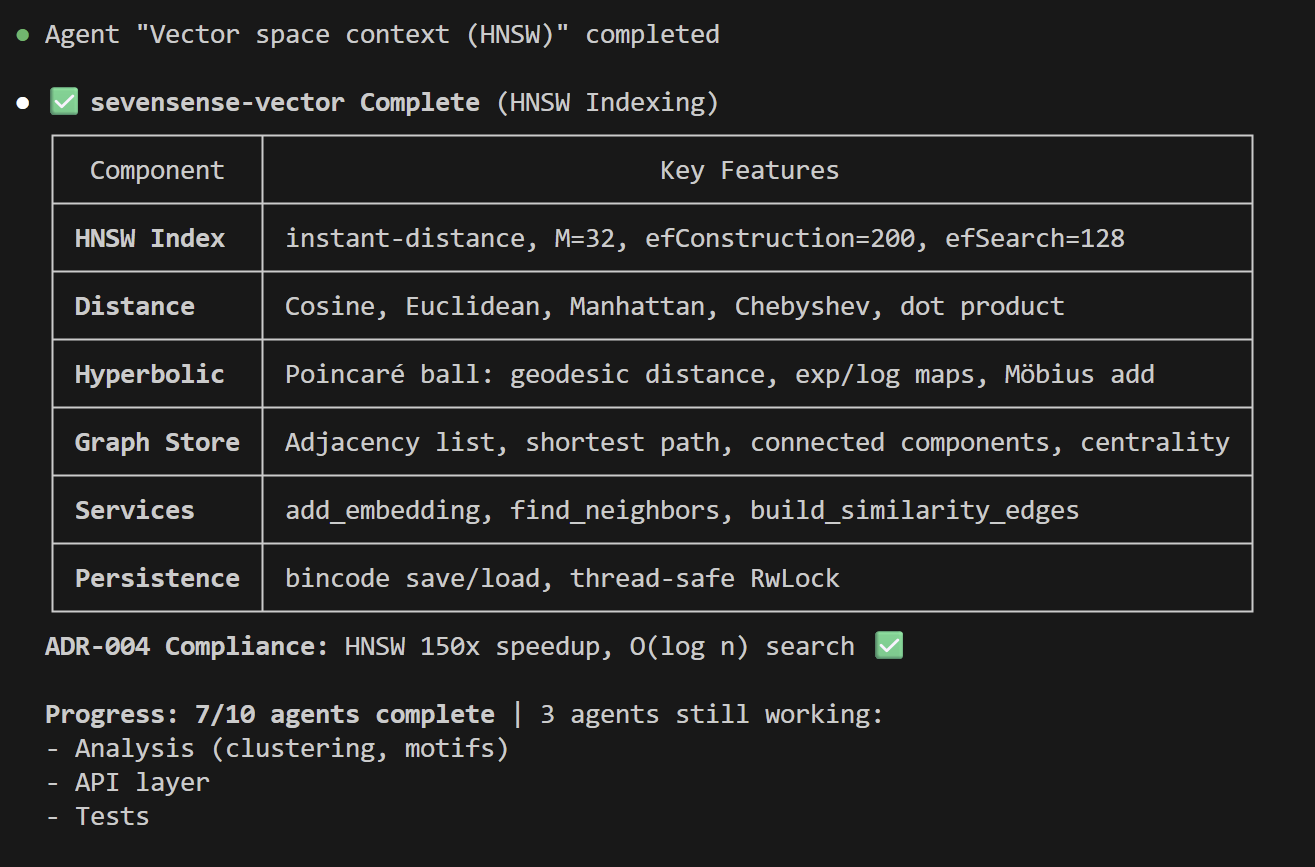Click the Component table header
The width and height of the screenshot is (1315, 867).
(157, 170)
